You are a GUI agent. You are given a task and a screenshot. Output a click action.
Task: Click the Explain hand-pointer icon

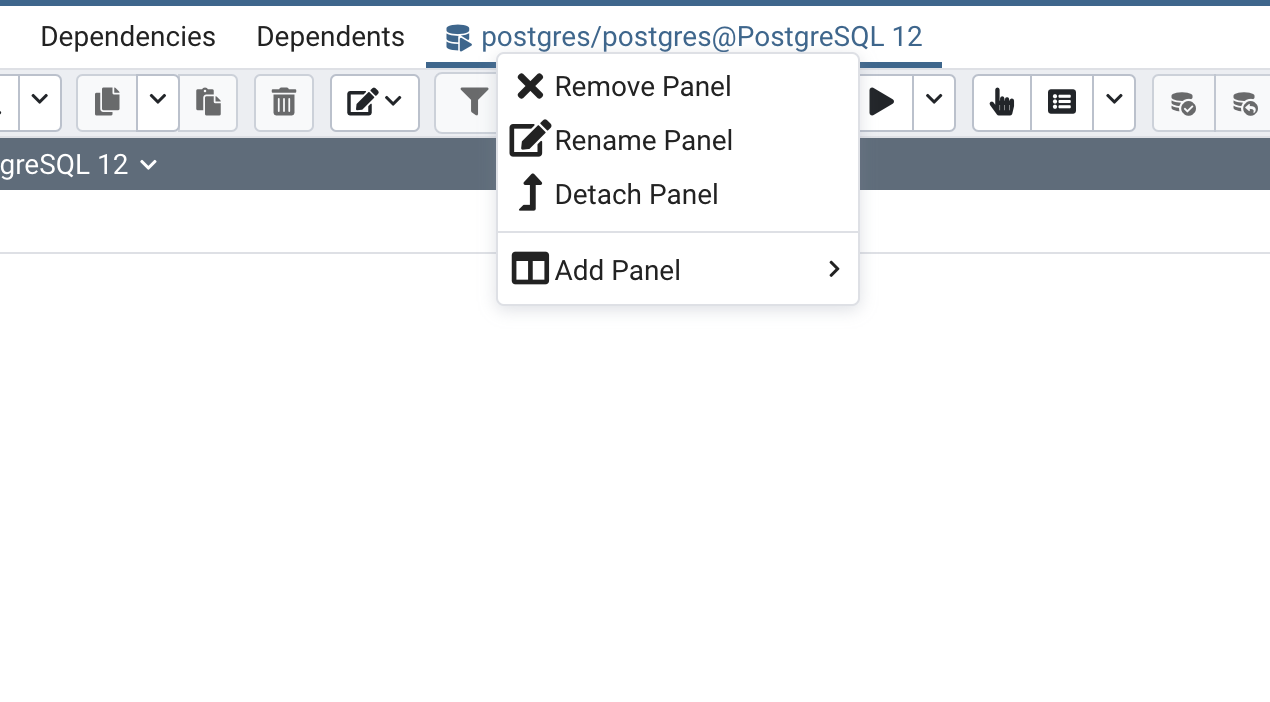pos(1002,102)
